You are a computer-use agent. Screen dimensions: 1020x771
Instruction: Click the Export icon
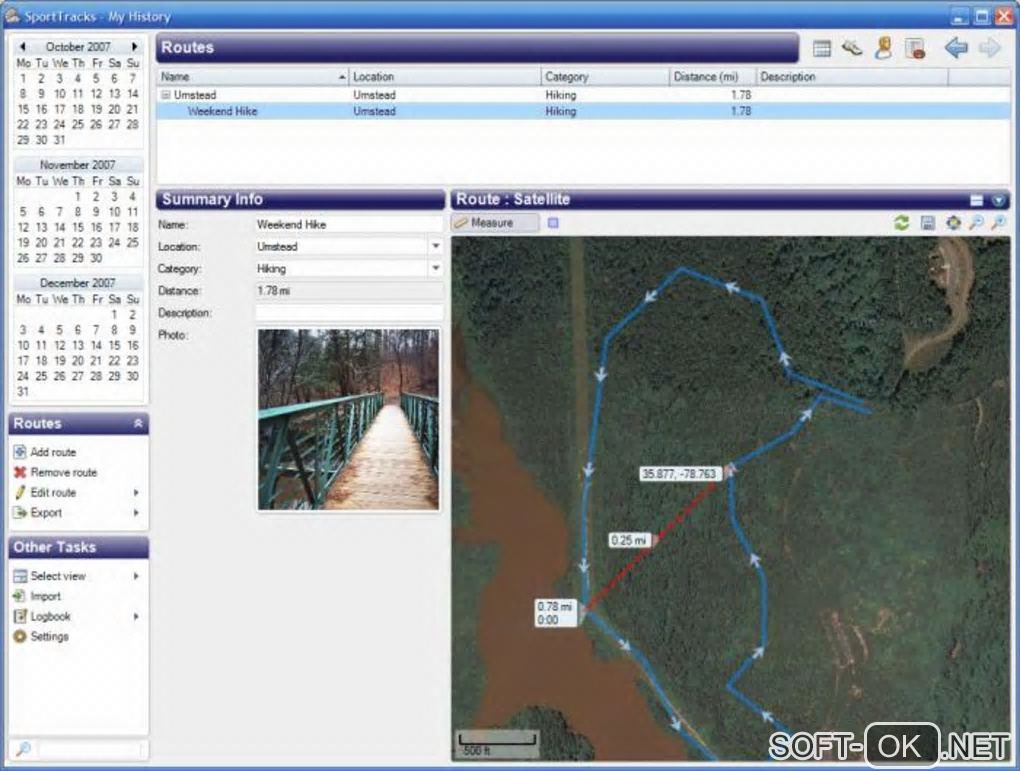(20, 513)
